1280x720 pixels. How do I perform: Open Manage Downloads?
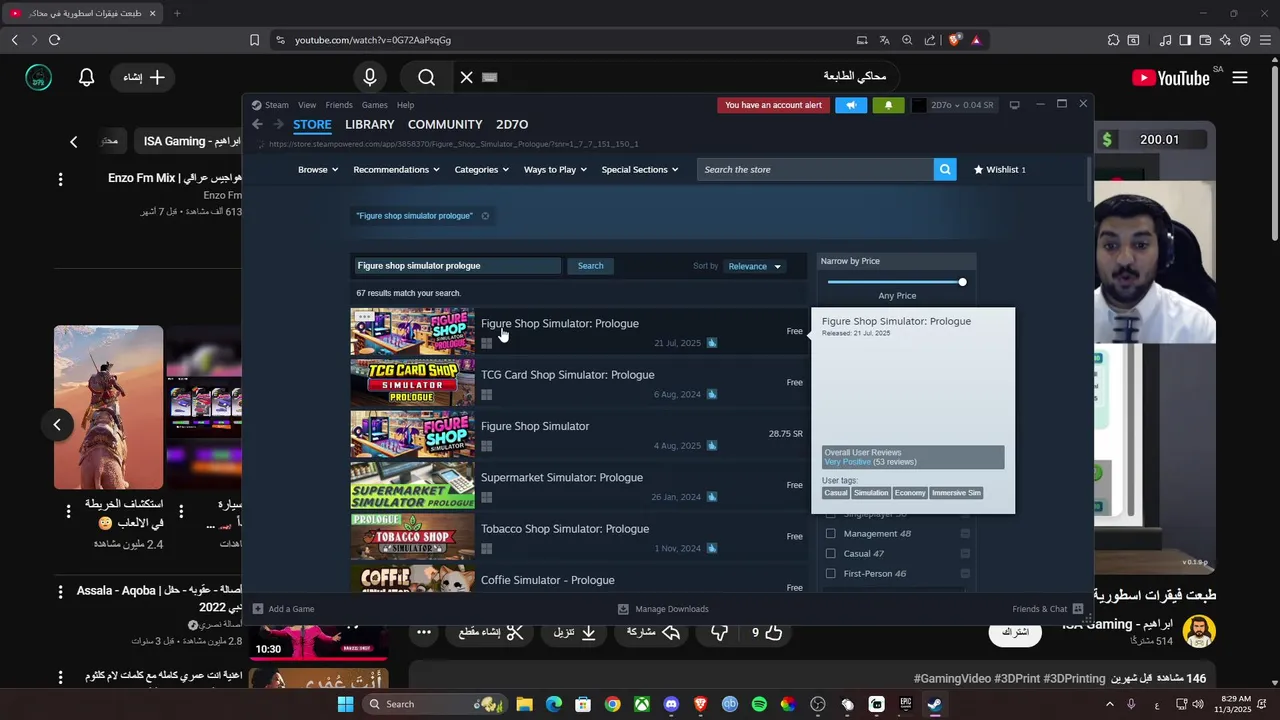pos(663,609)
